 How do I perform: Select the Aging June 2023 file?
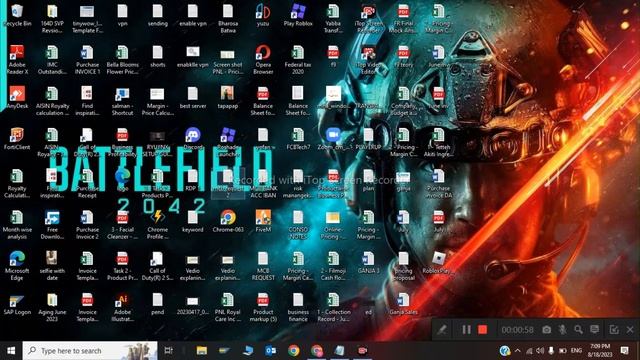click(52, 307)
